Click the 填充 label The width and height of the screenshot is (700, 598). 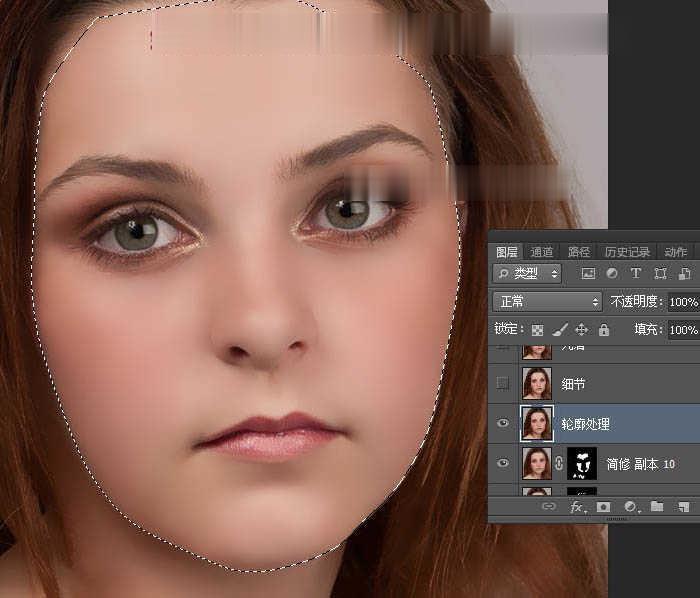coord(647,329)
